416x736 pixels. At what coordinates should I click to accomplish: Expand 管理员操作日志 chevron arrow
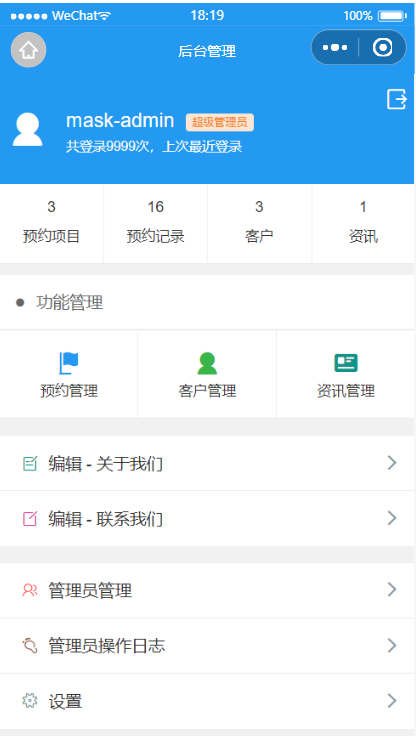tap(392, 646)
